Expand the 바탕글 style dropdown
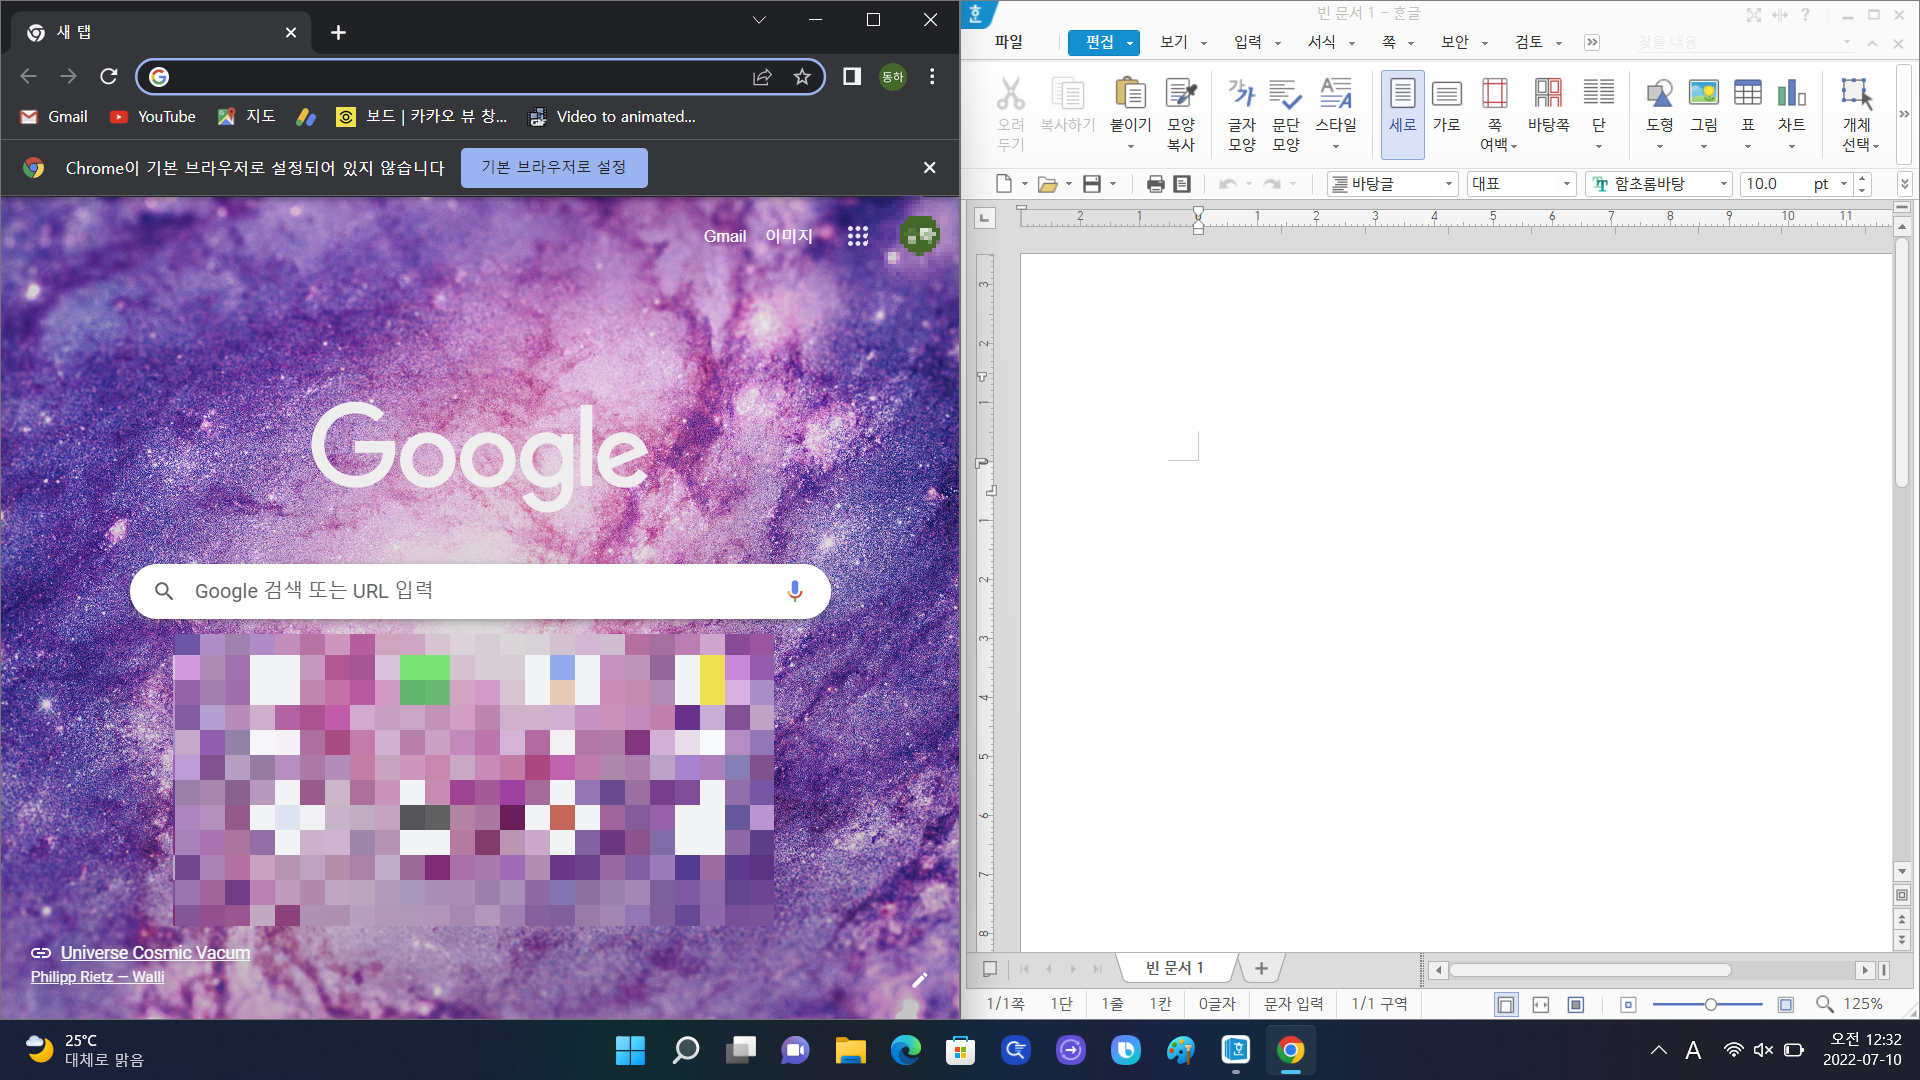 (x=1448, y=184)
